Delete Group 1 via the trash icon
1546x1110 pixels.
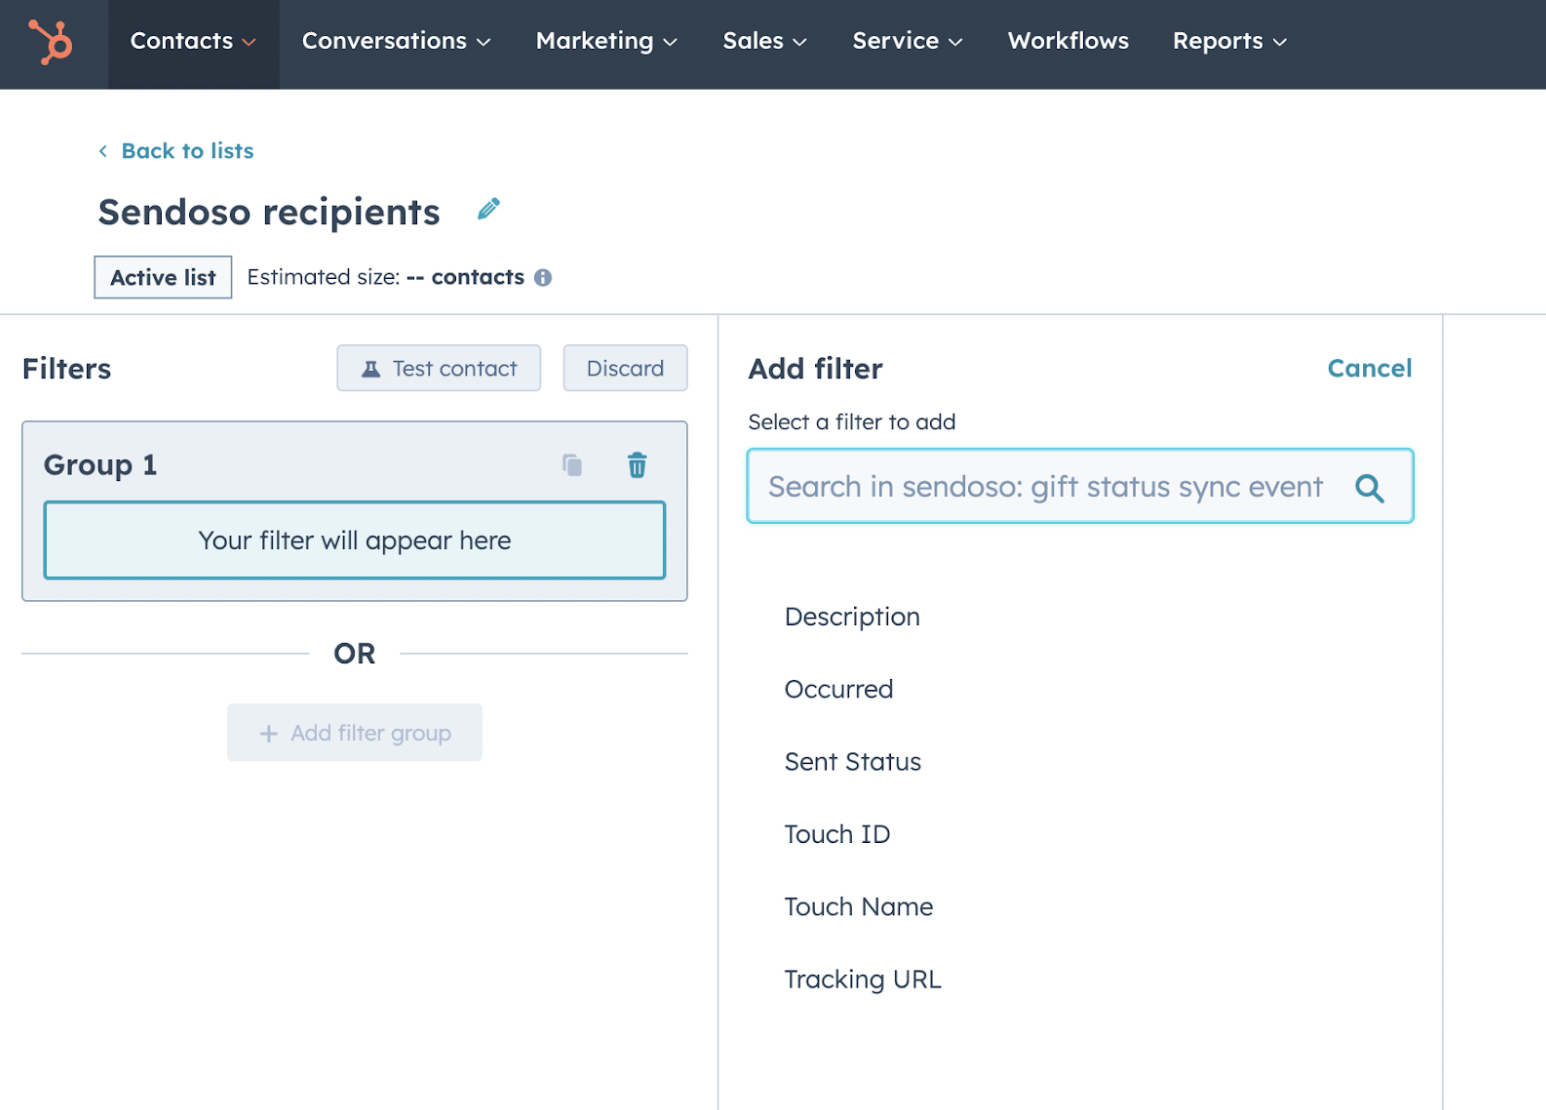click(x=637, y=464)
